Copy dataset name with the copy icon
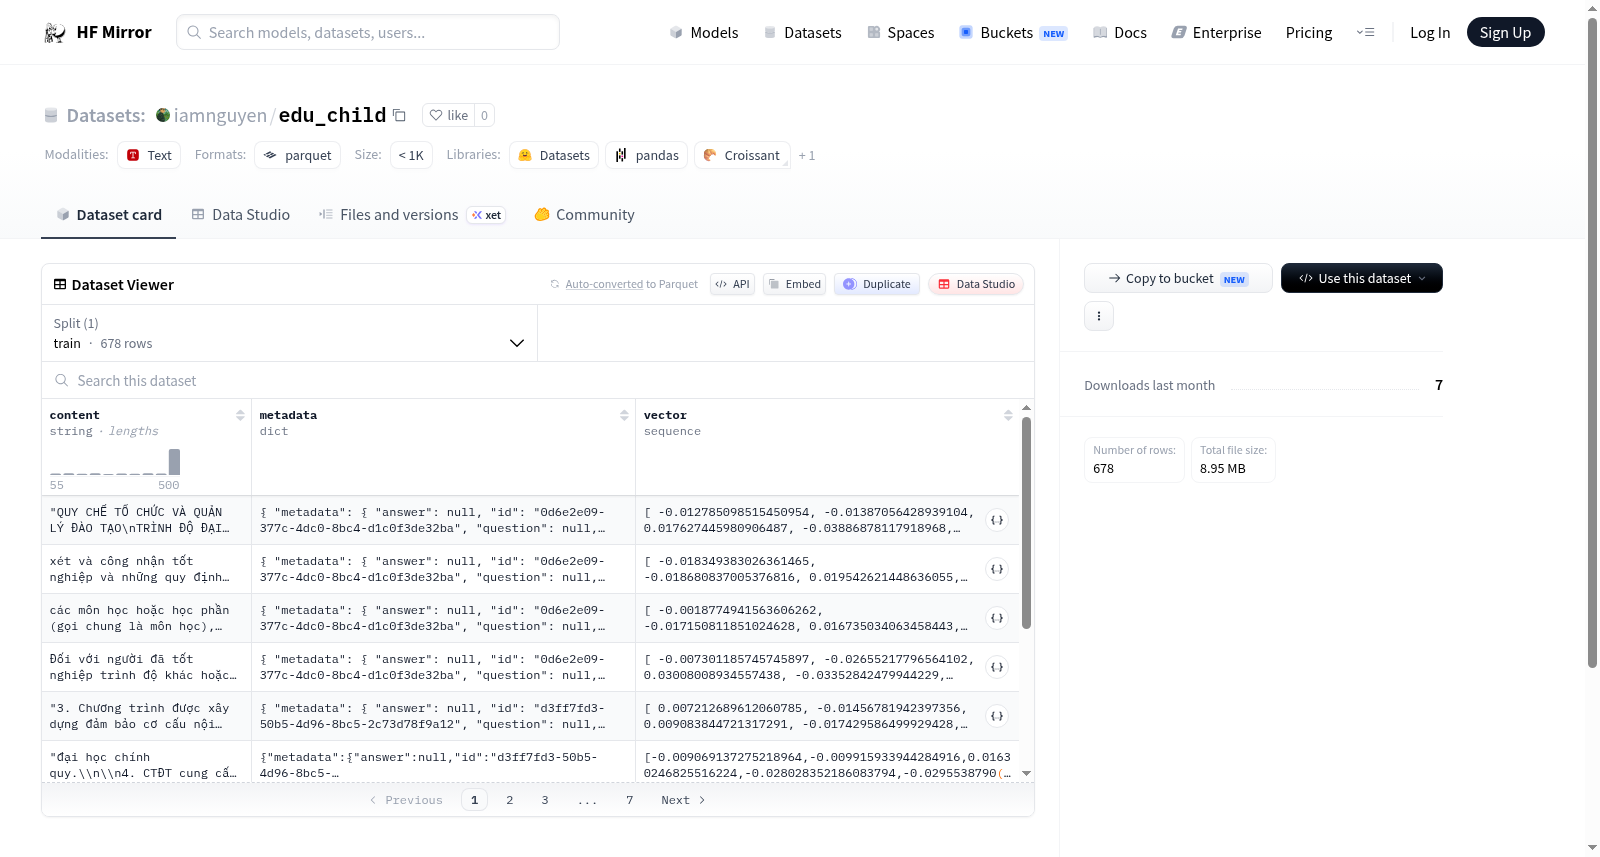 399,115
